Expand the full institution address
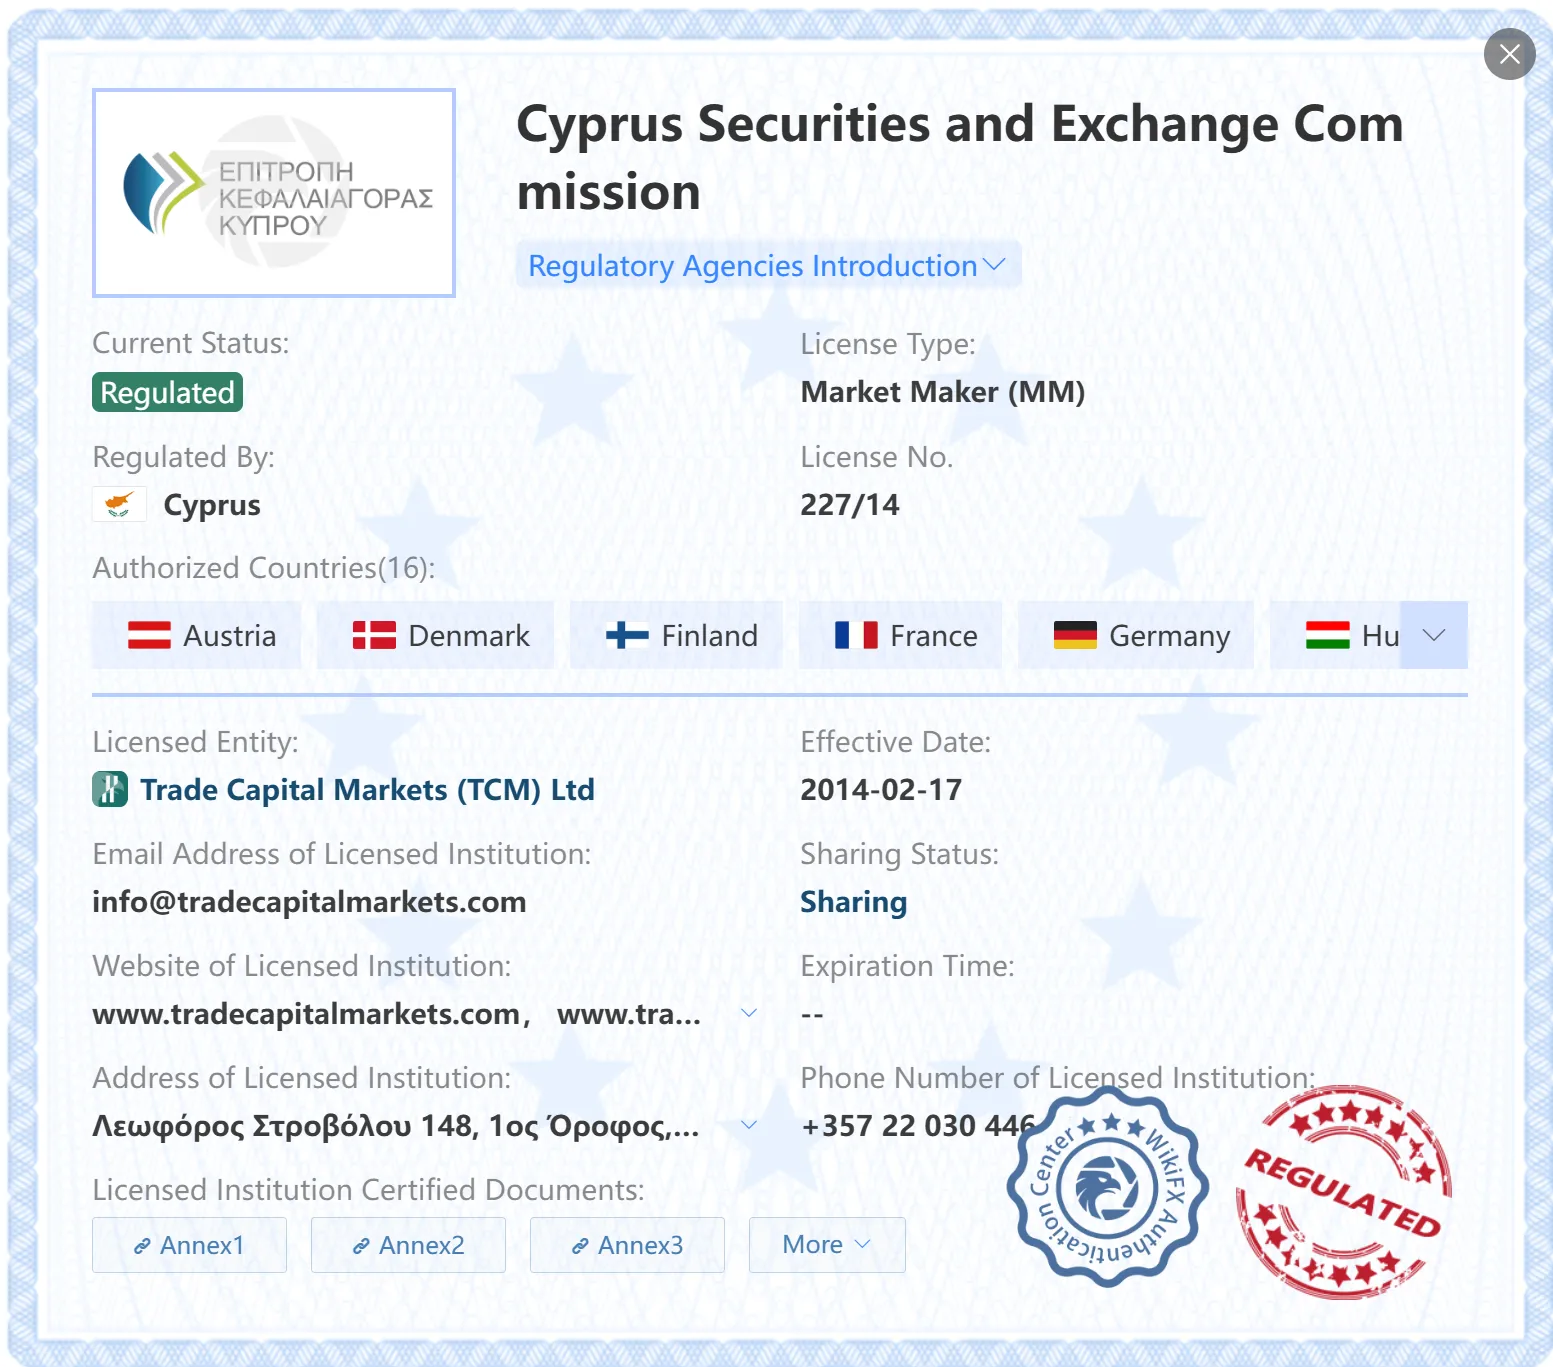 click(748, 1125)
